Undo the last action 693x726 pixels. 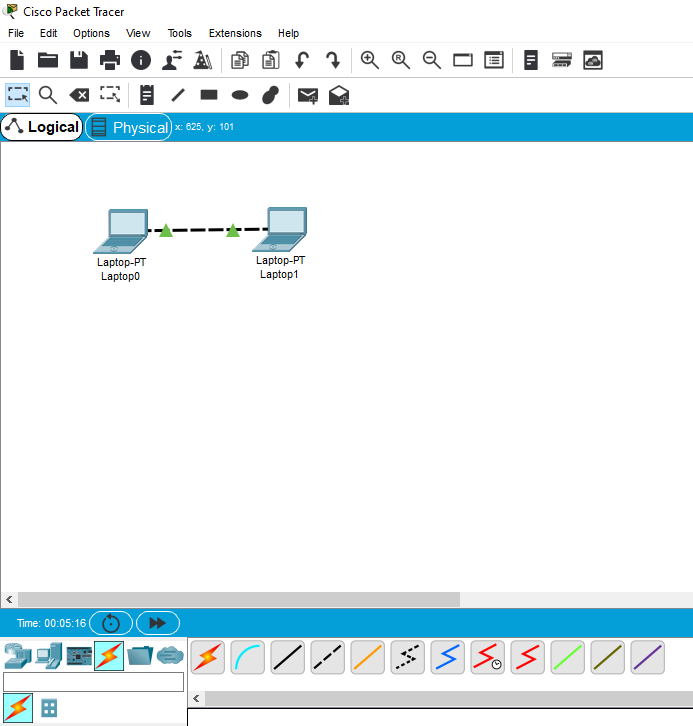coord(302,60)
